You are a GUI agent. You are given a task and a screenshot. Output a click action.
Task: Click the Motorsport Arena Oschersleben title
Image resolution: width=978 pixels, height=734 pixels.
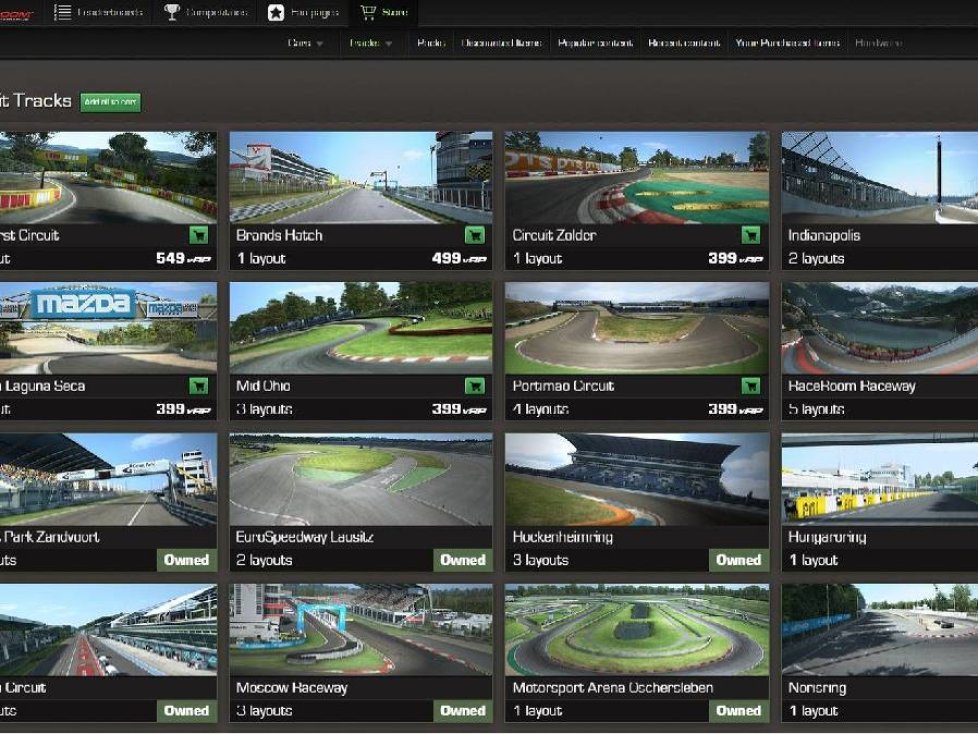[x=613, y=688]
